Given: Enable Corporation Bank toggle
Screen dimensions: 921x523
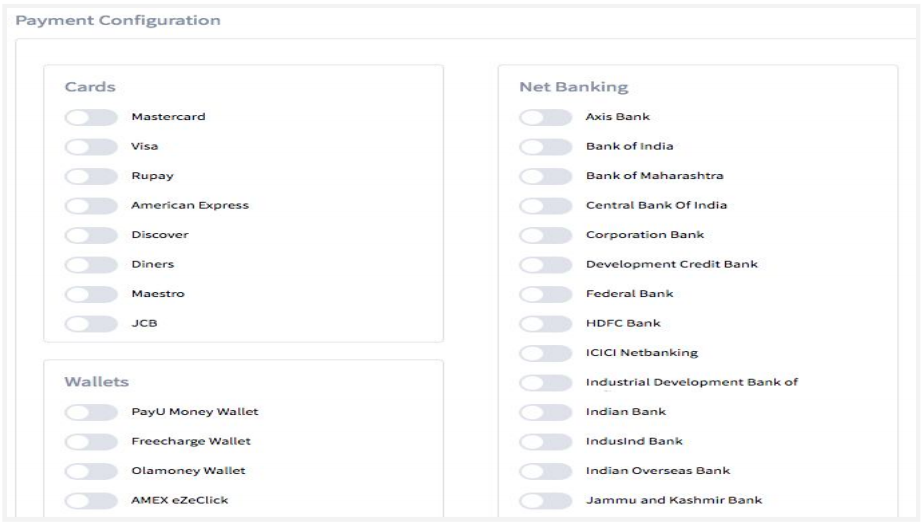Looking at the screenshot, I should click(545, 235).
